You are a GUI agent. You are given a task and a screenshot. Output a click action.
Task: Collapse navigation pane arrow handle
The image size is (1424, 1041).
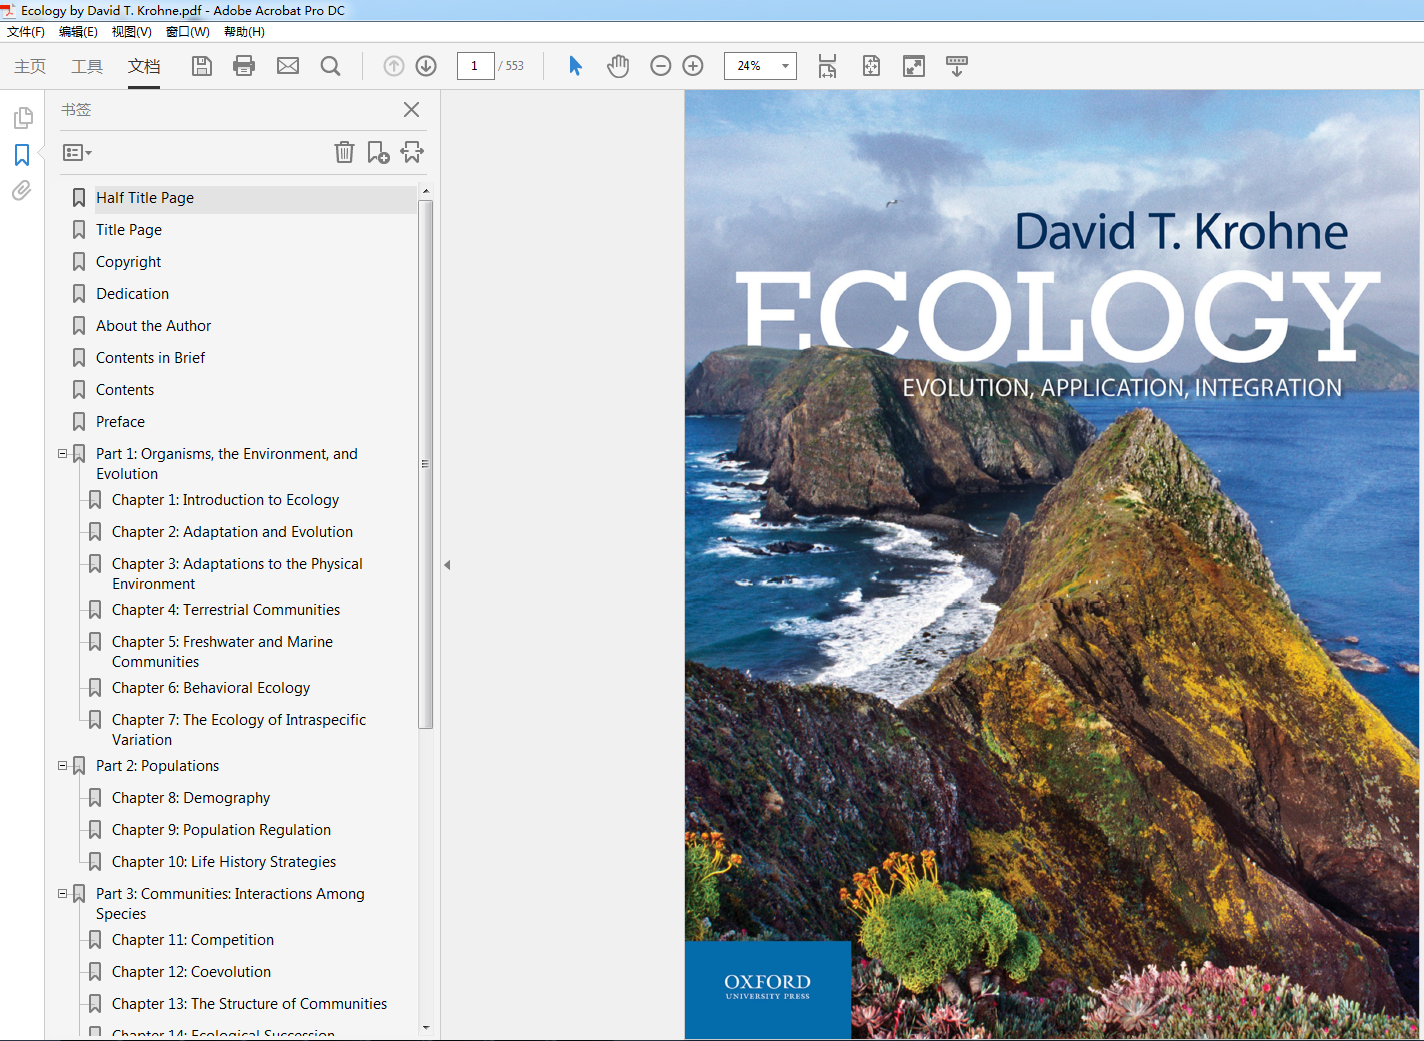[x=447, y=565]
